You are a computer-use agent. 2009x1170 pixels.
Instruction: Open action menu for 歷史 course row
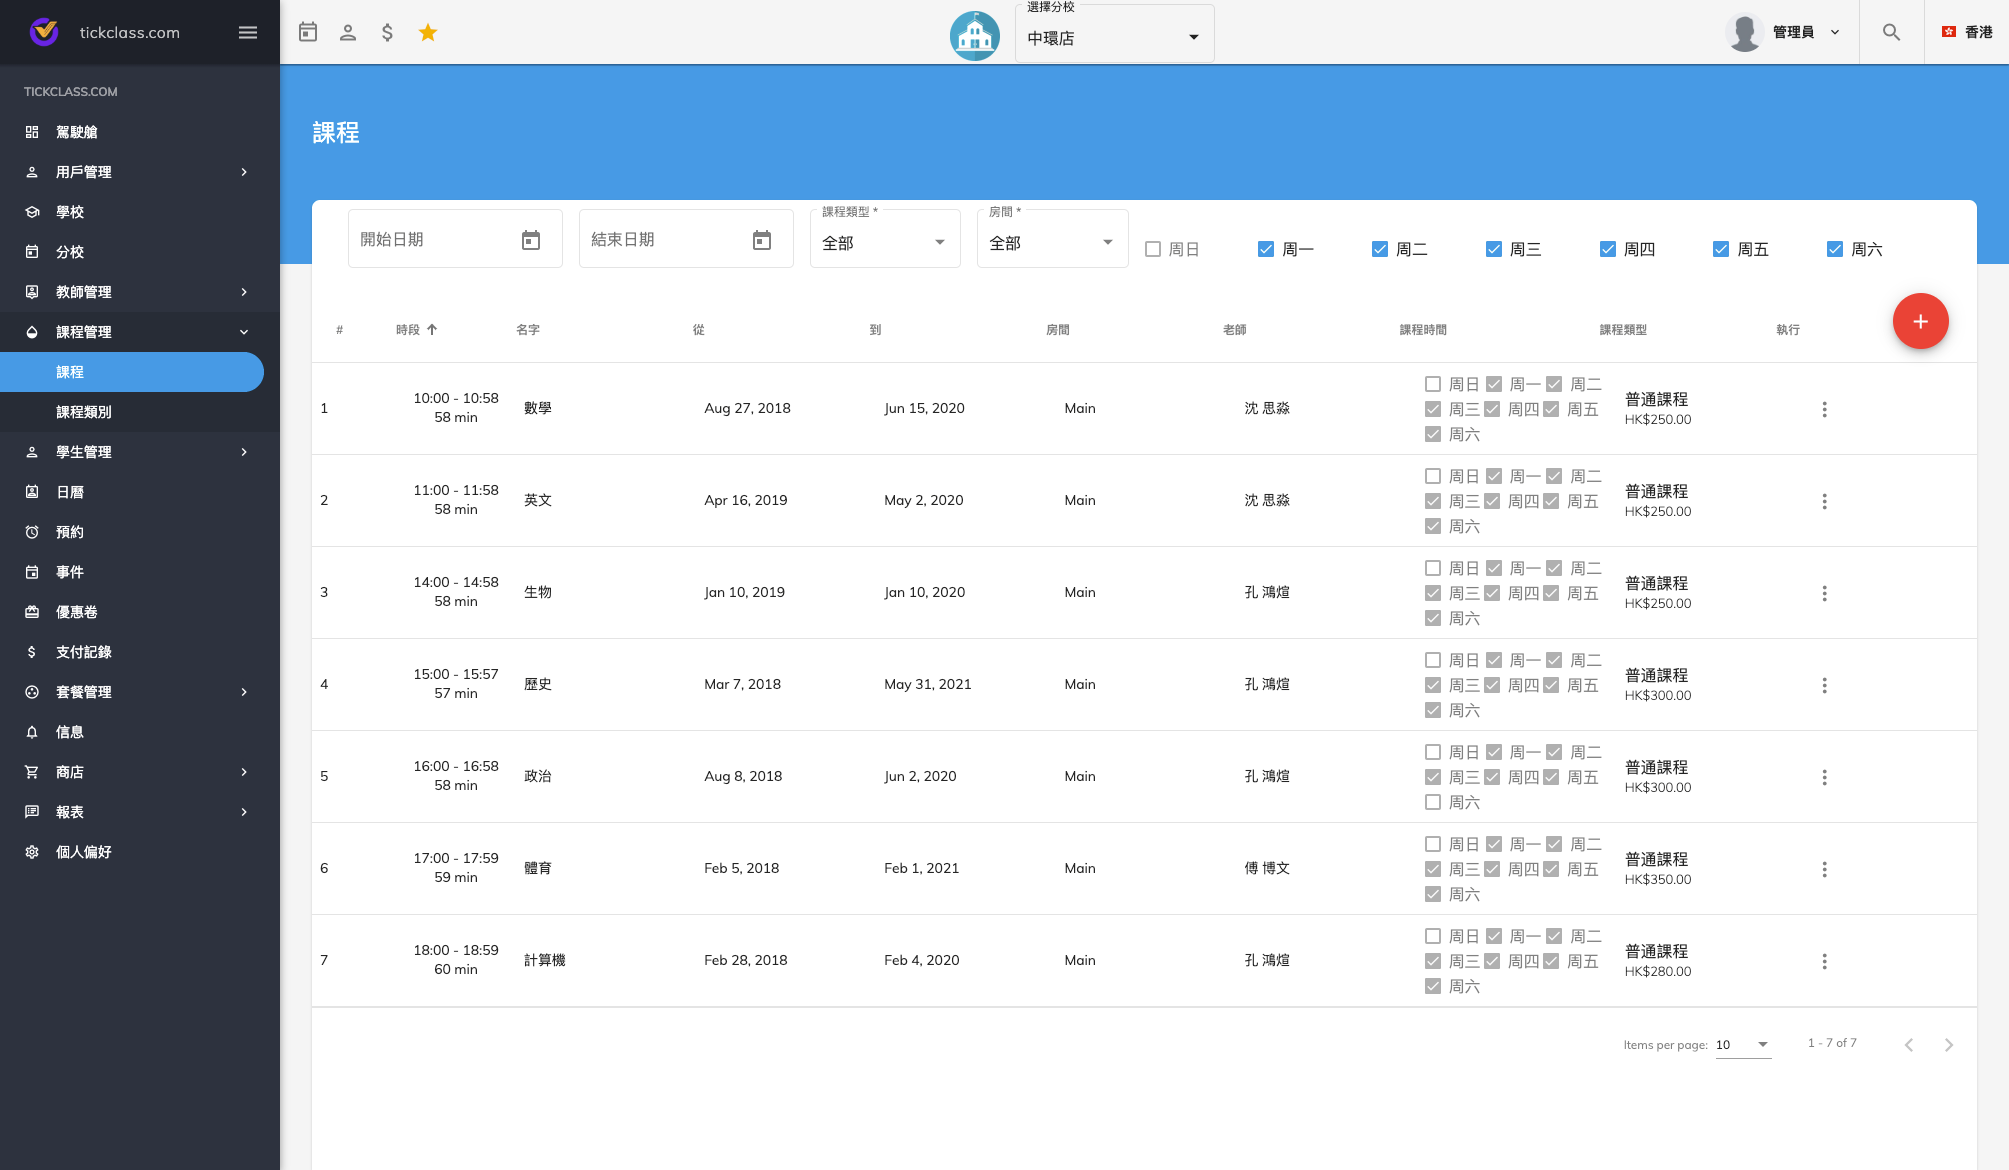(x=1824, y=685)
